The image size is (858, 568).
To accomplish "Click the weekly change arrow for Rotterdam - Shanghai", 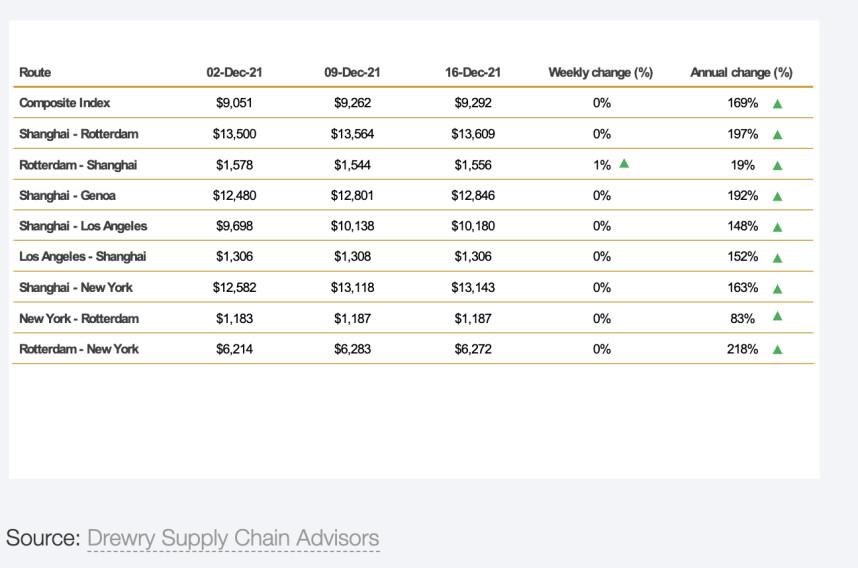I will coord(624,163).
